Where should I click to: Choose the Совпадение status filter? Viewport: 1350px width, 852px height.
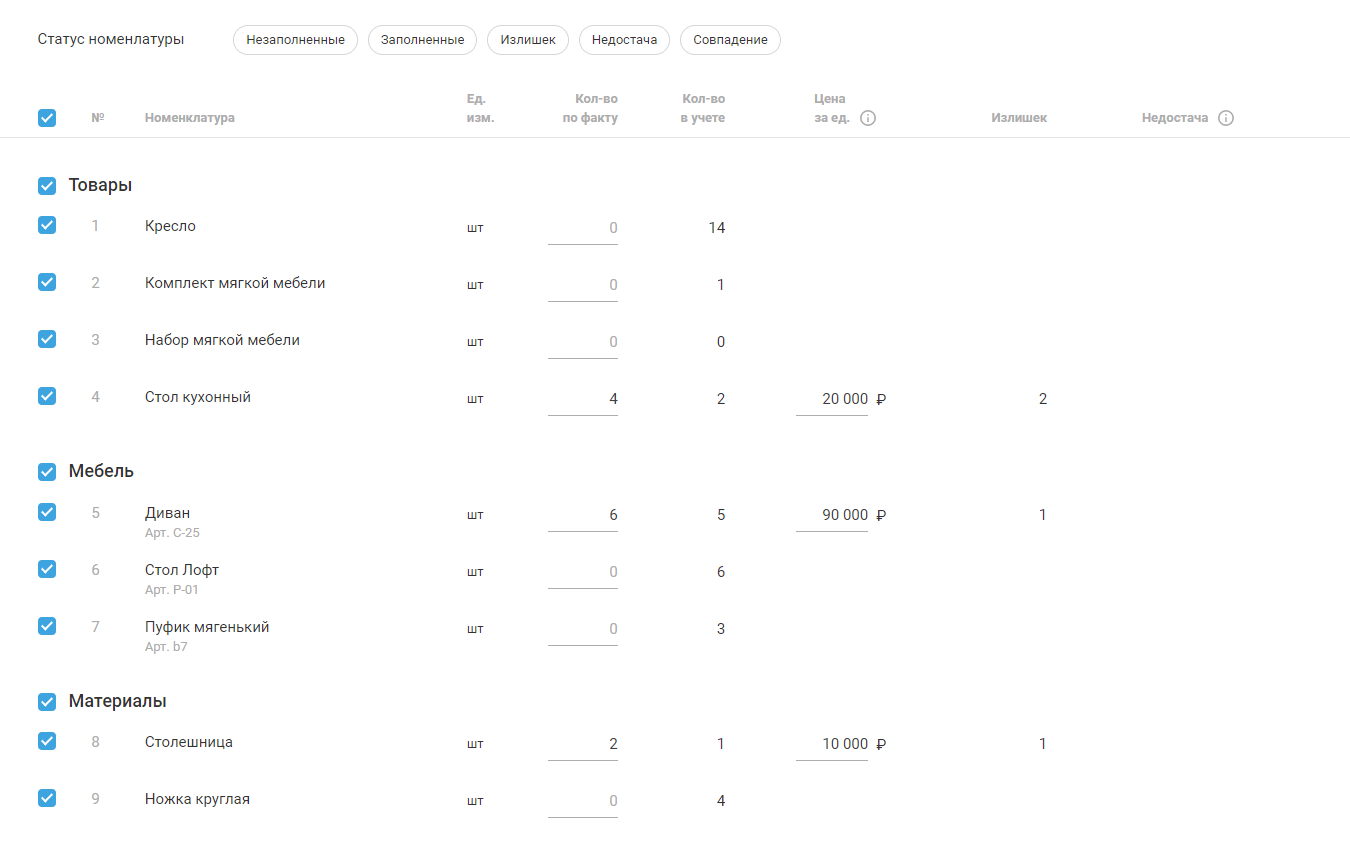point(730,40)
